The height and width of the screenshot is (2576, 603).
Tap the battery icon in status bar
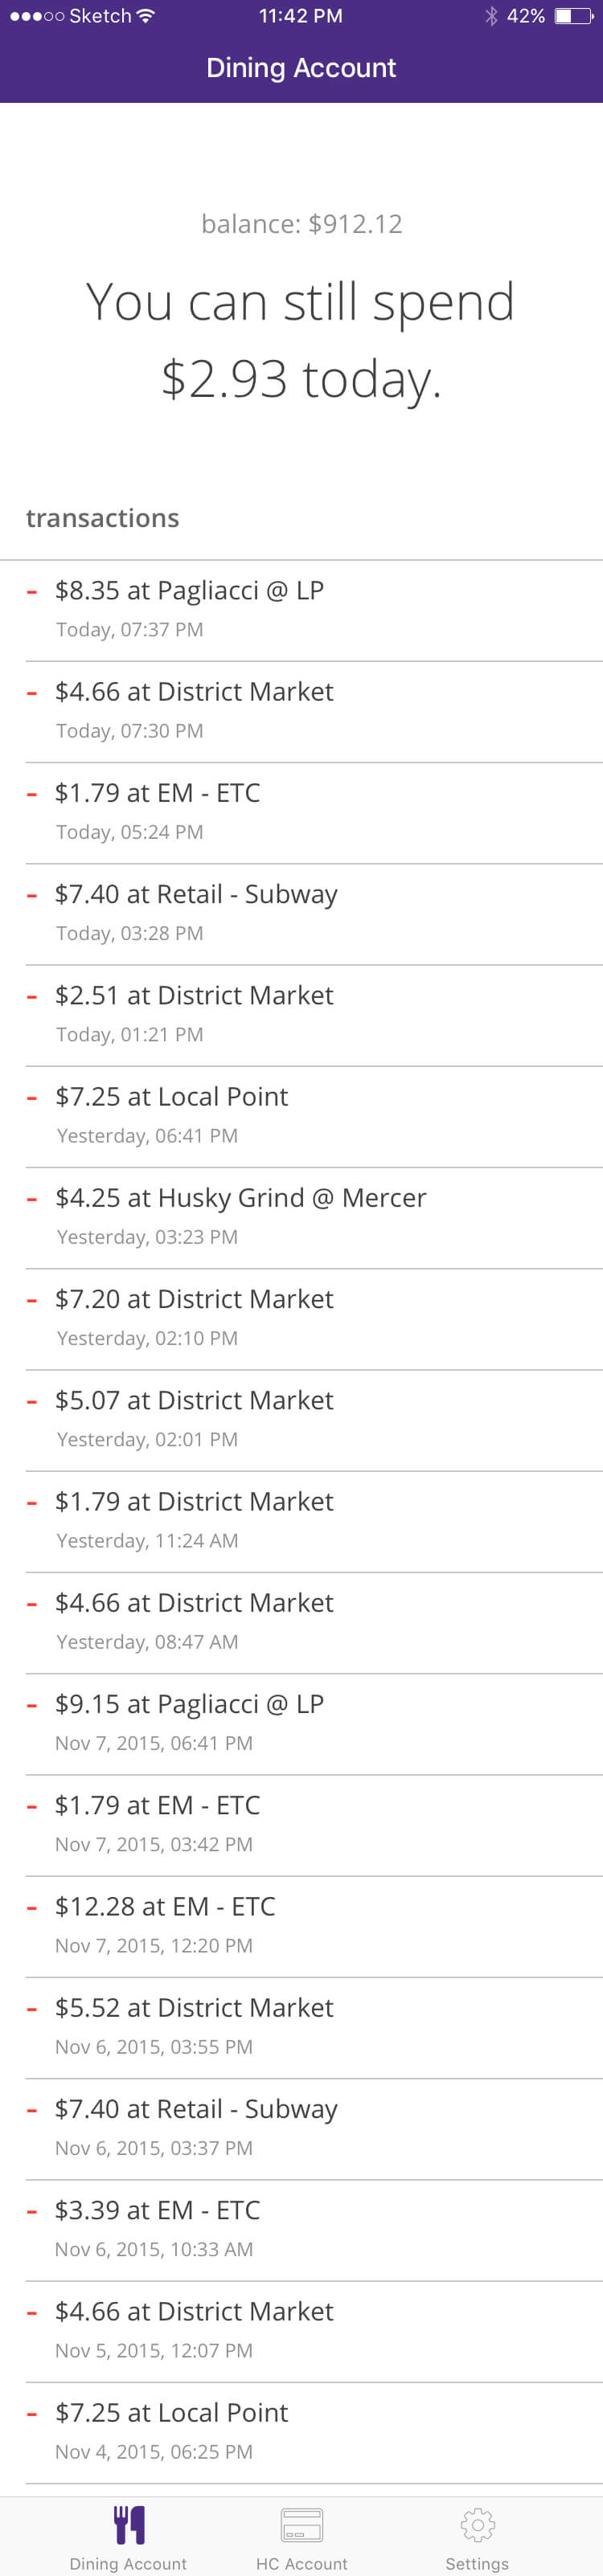(x=574, y=16)
